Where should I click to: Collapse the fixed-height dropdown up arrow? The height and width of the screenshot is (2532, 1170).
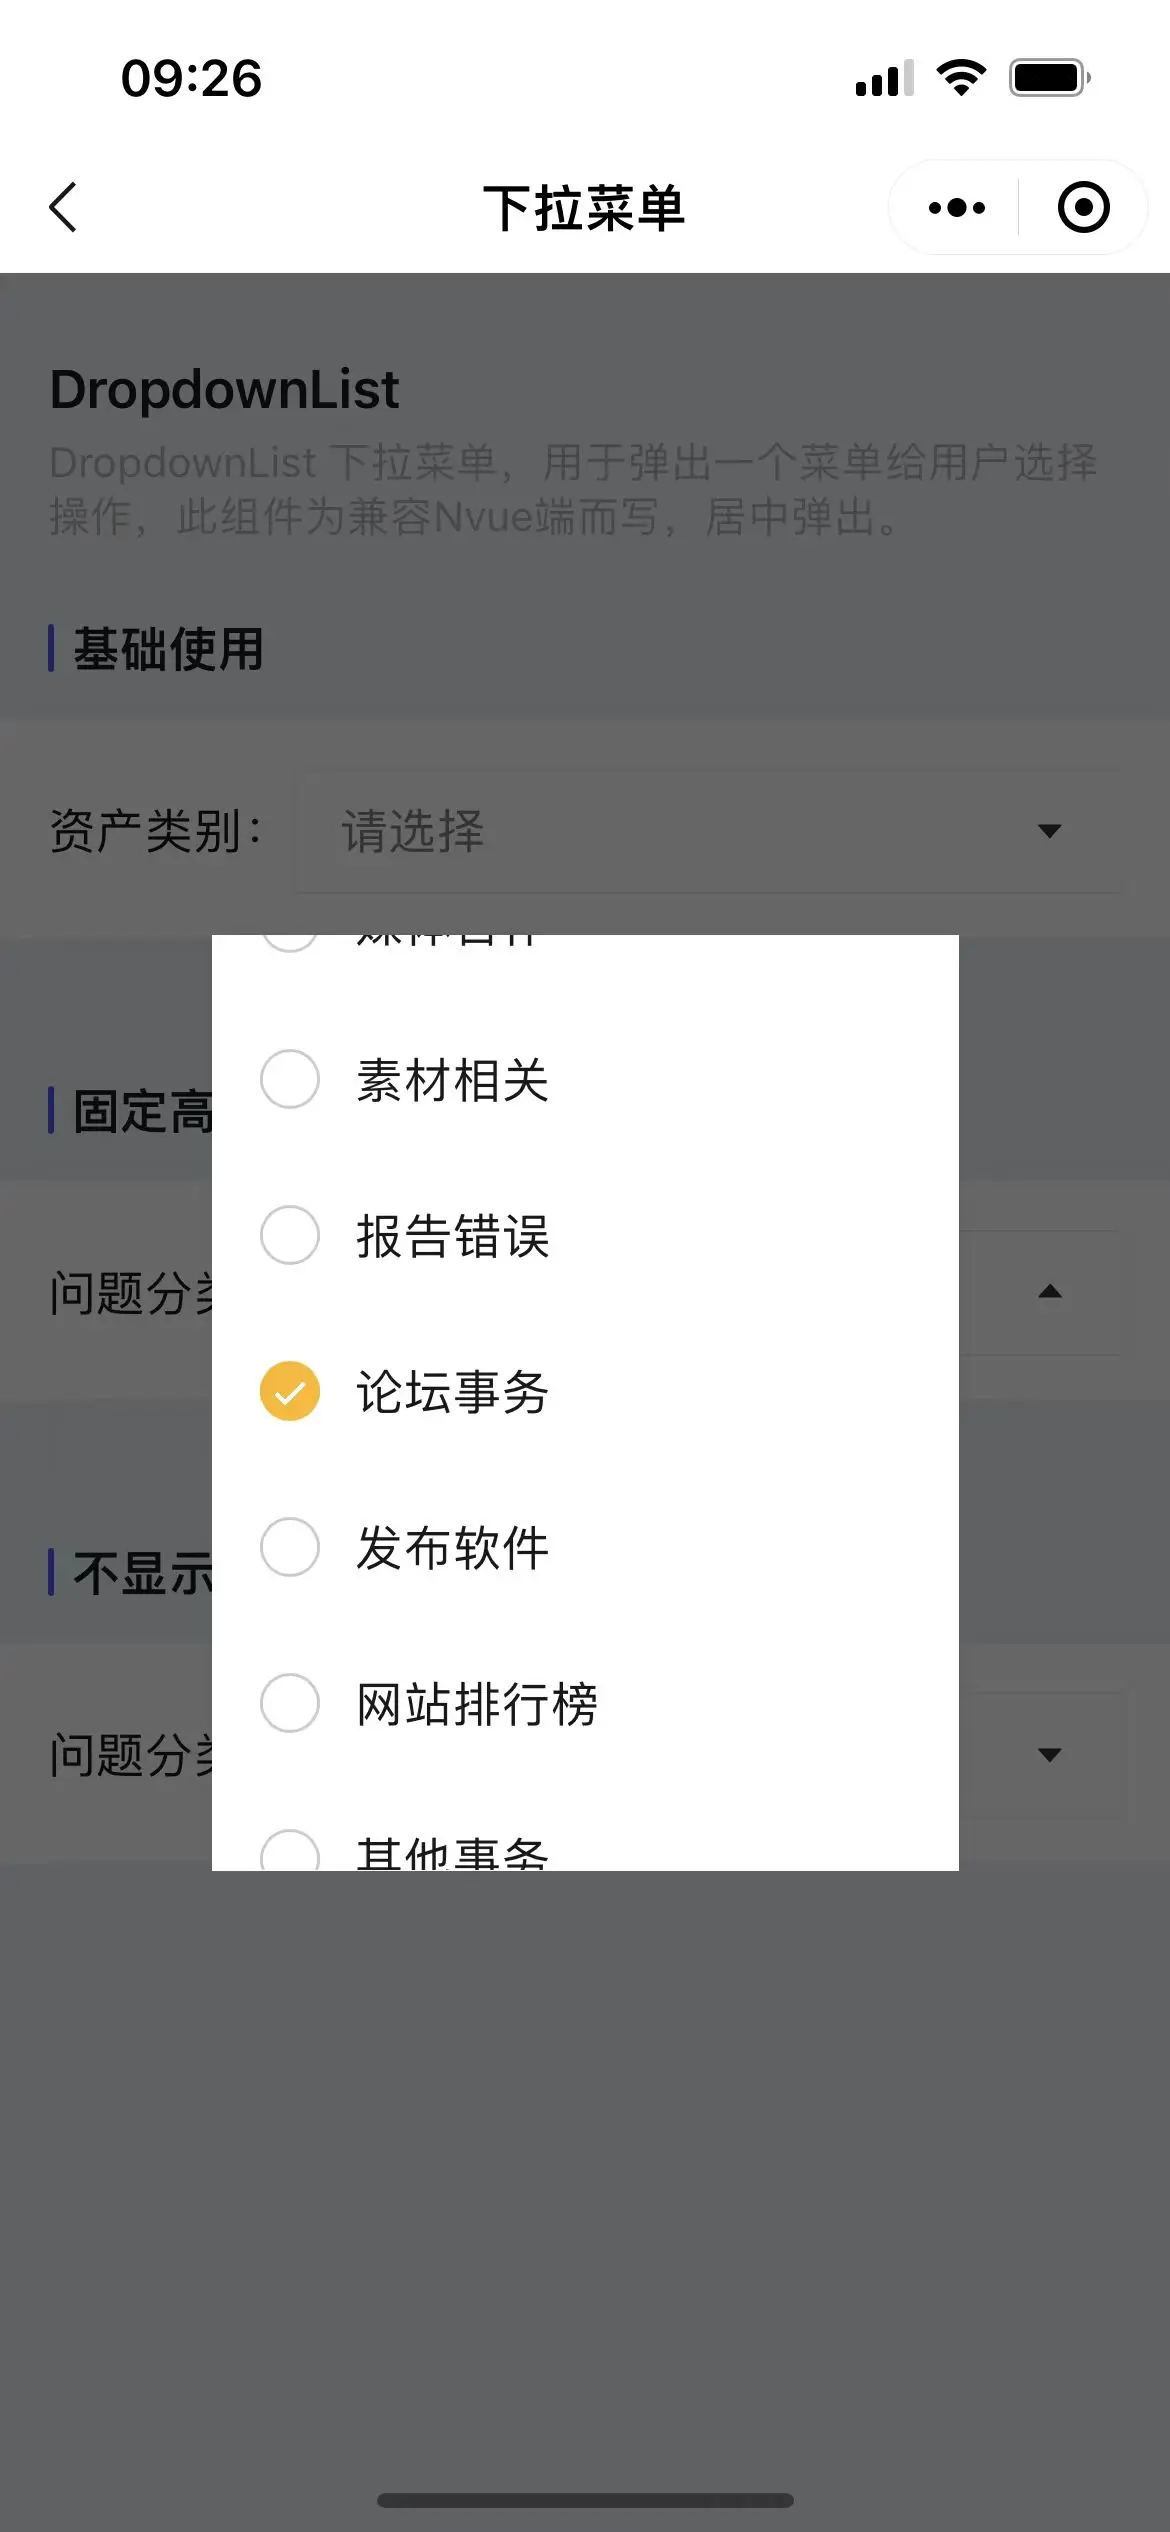click(x=1049, y=1292)
